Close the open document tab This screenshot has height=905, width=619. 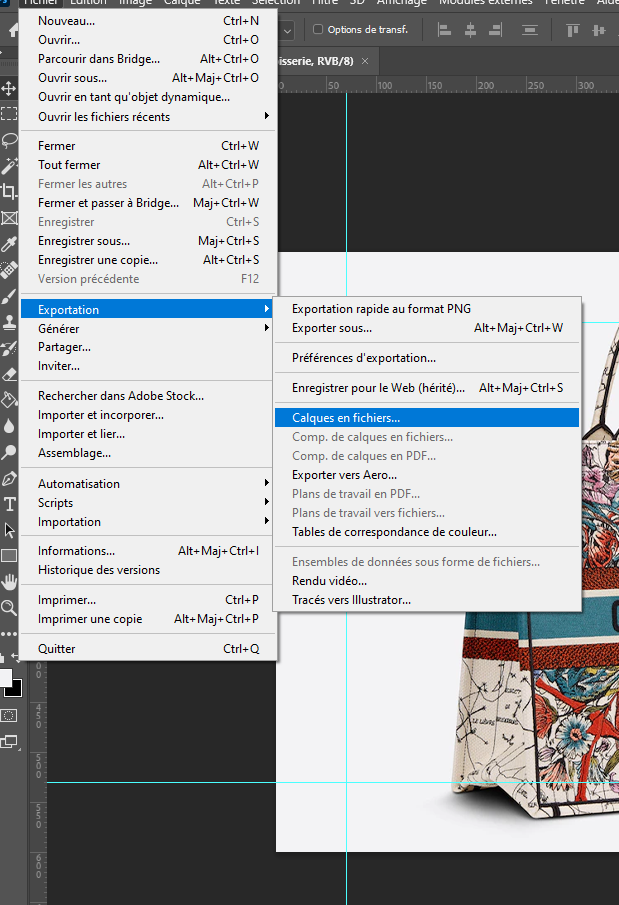[x=365, y=61]
